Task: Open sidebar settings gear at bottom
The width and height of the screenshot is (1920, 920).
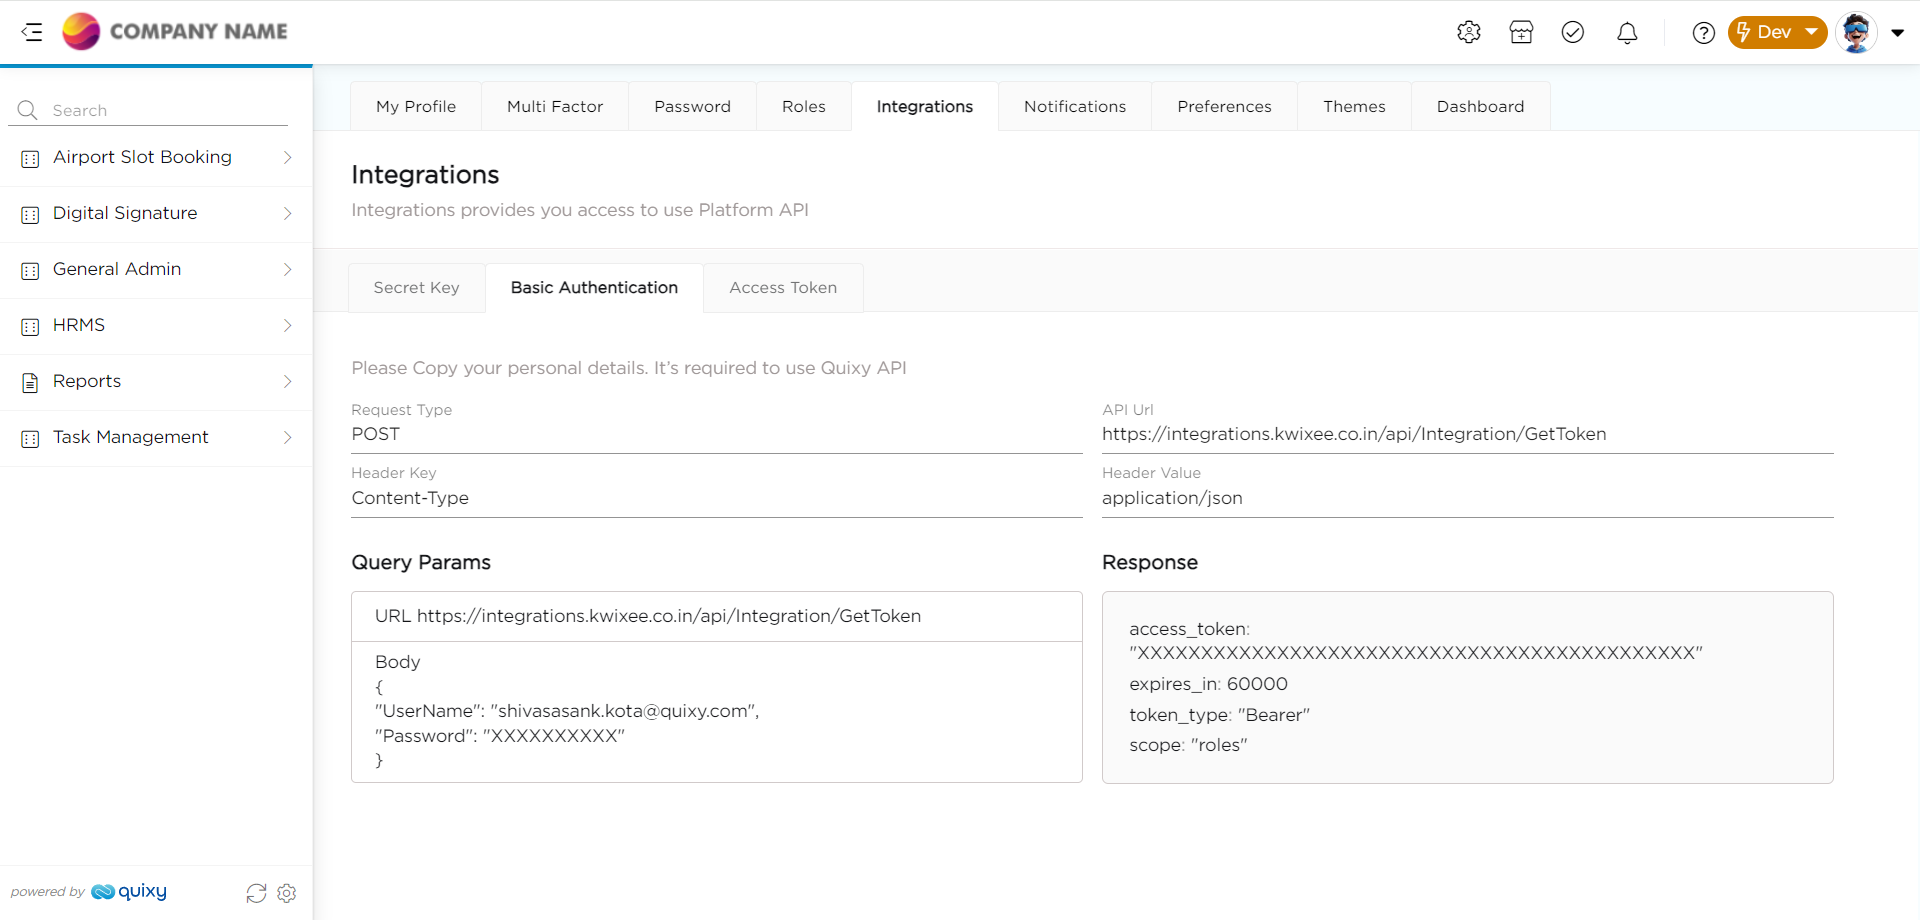Action: pyautogui.click(x=287, y=893)
